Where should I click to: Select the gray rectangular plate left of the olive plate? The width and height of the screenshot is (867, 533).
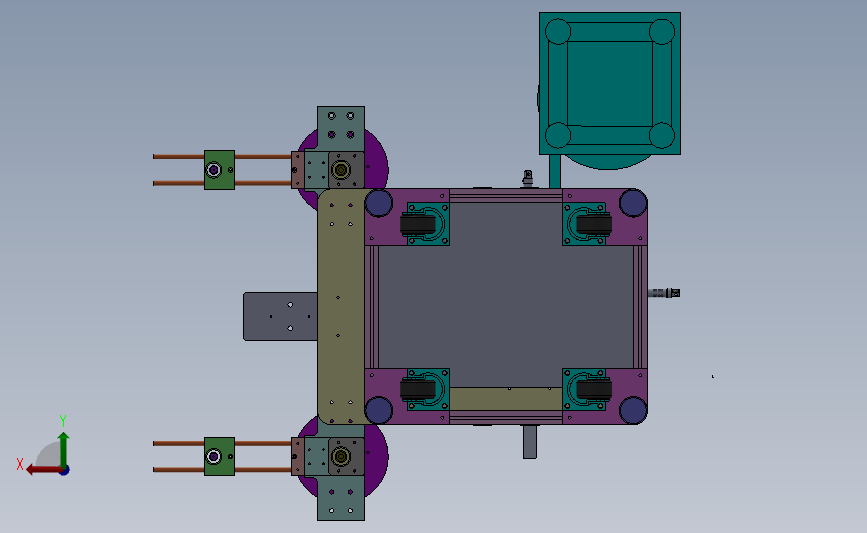280,316
